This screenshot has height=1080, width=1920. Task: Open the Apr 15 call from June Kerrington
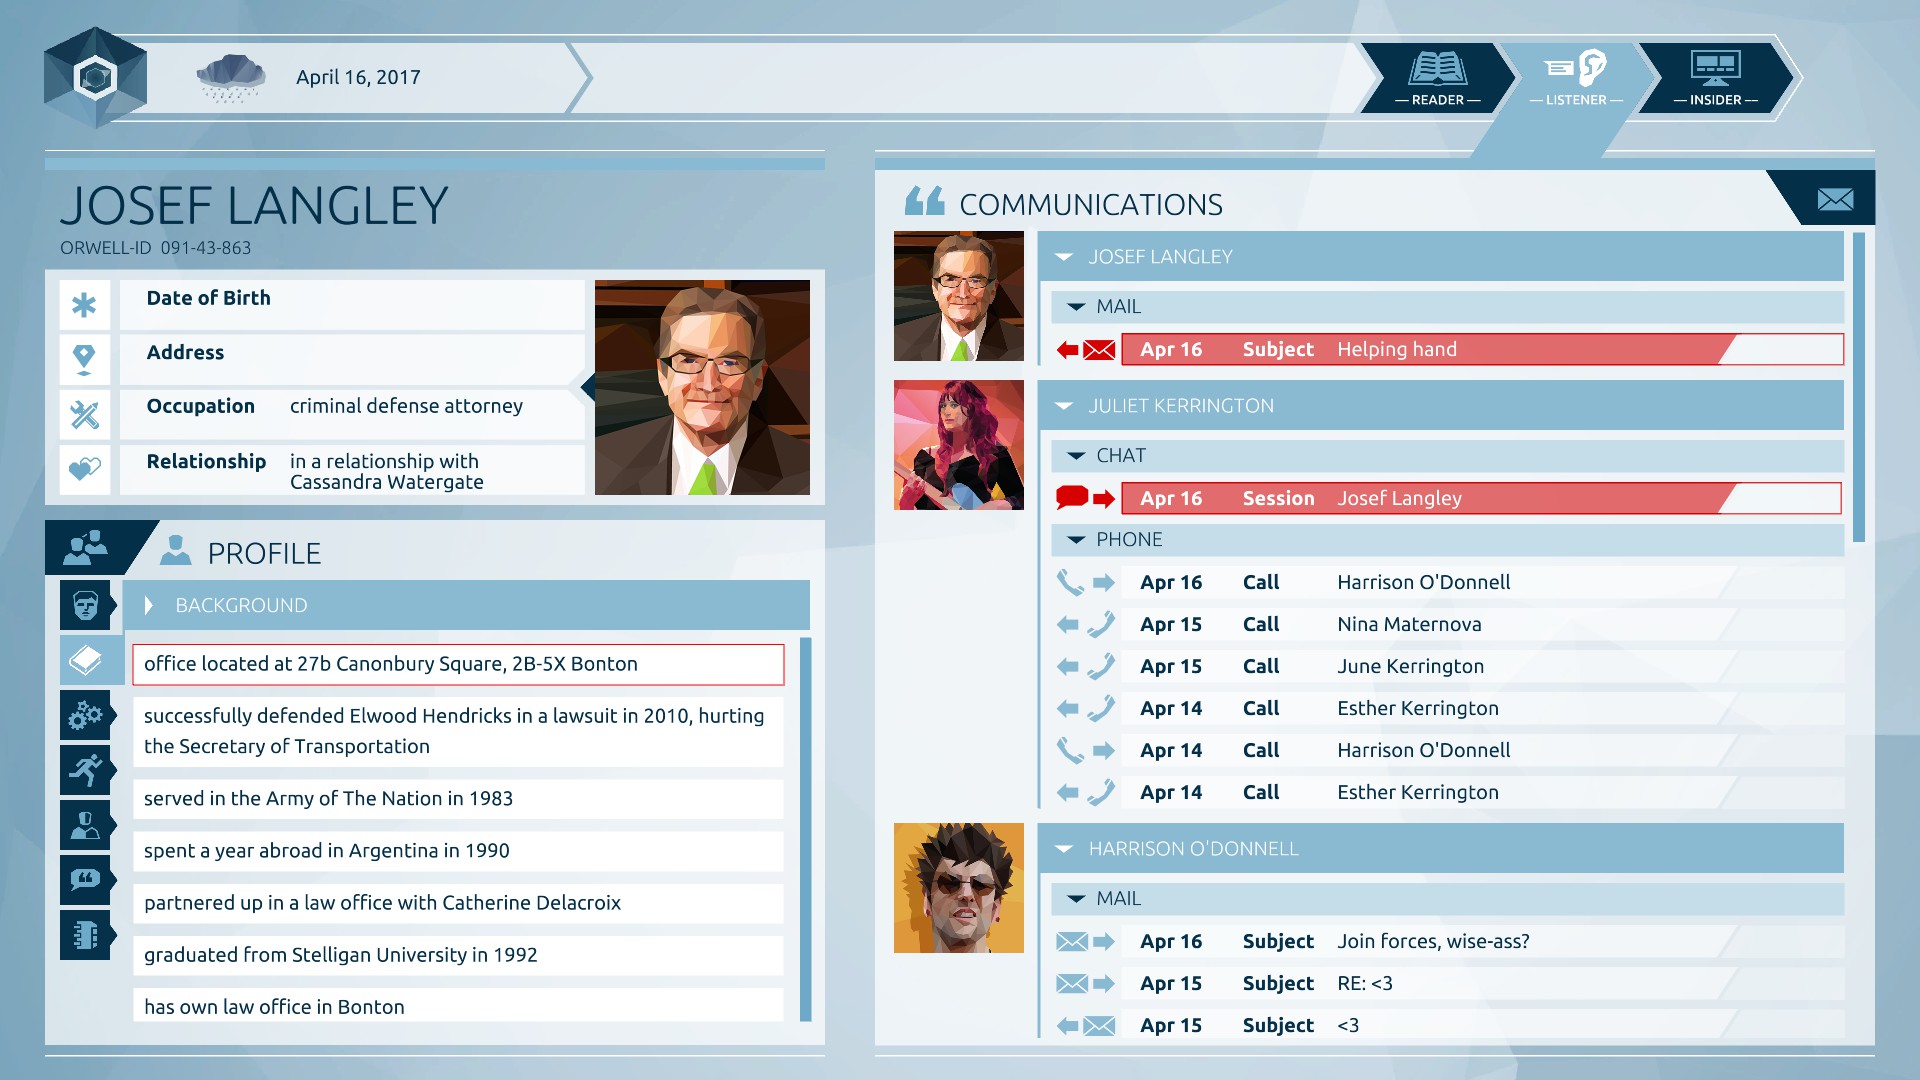pyautogui.click(x=1482, y=666)
